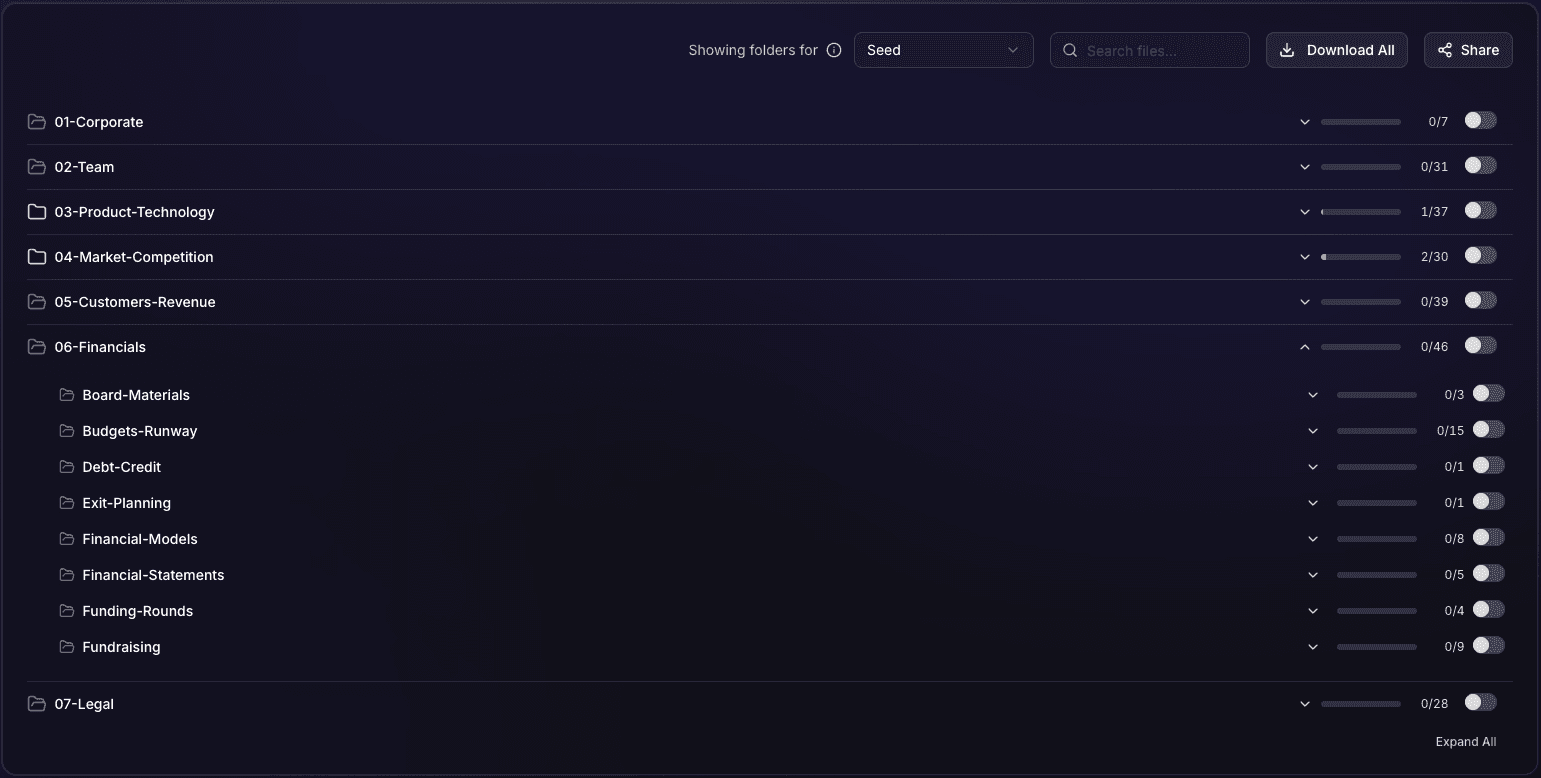Collapse the 06-Financials folder chevron
This screenshot has width=1541, height=778.
1304,347
